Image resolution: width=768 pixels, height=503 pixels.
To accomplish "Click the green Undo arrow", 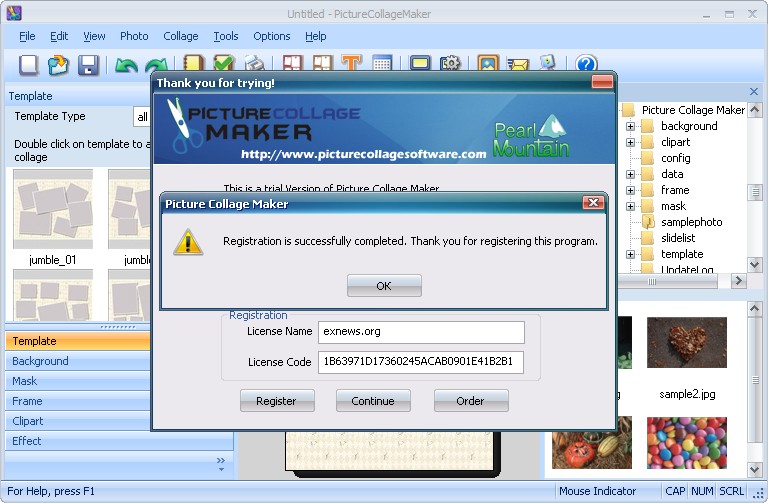I will (126, 66).
